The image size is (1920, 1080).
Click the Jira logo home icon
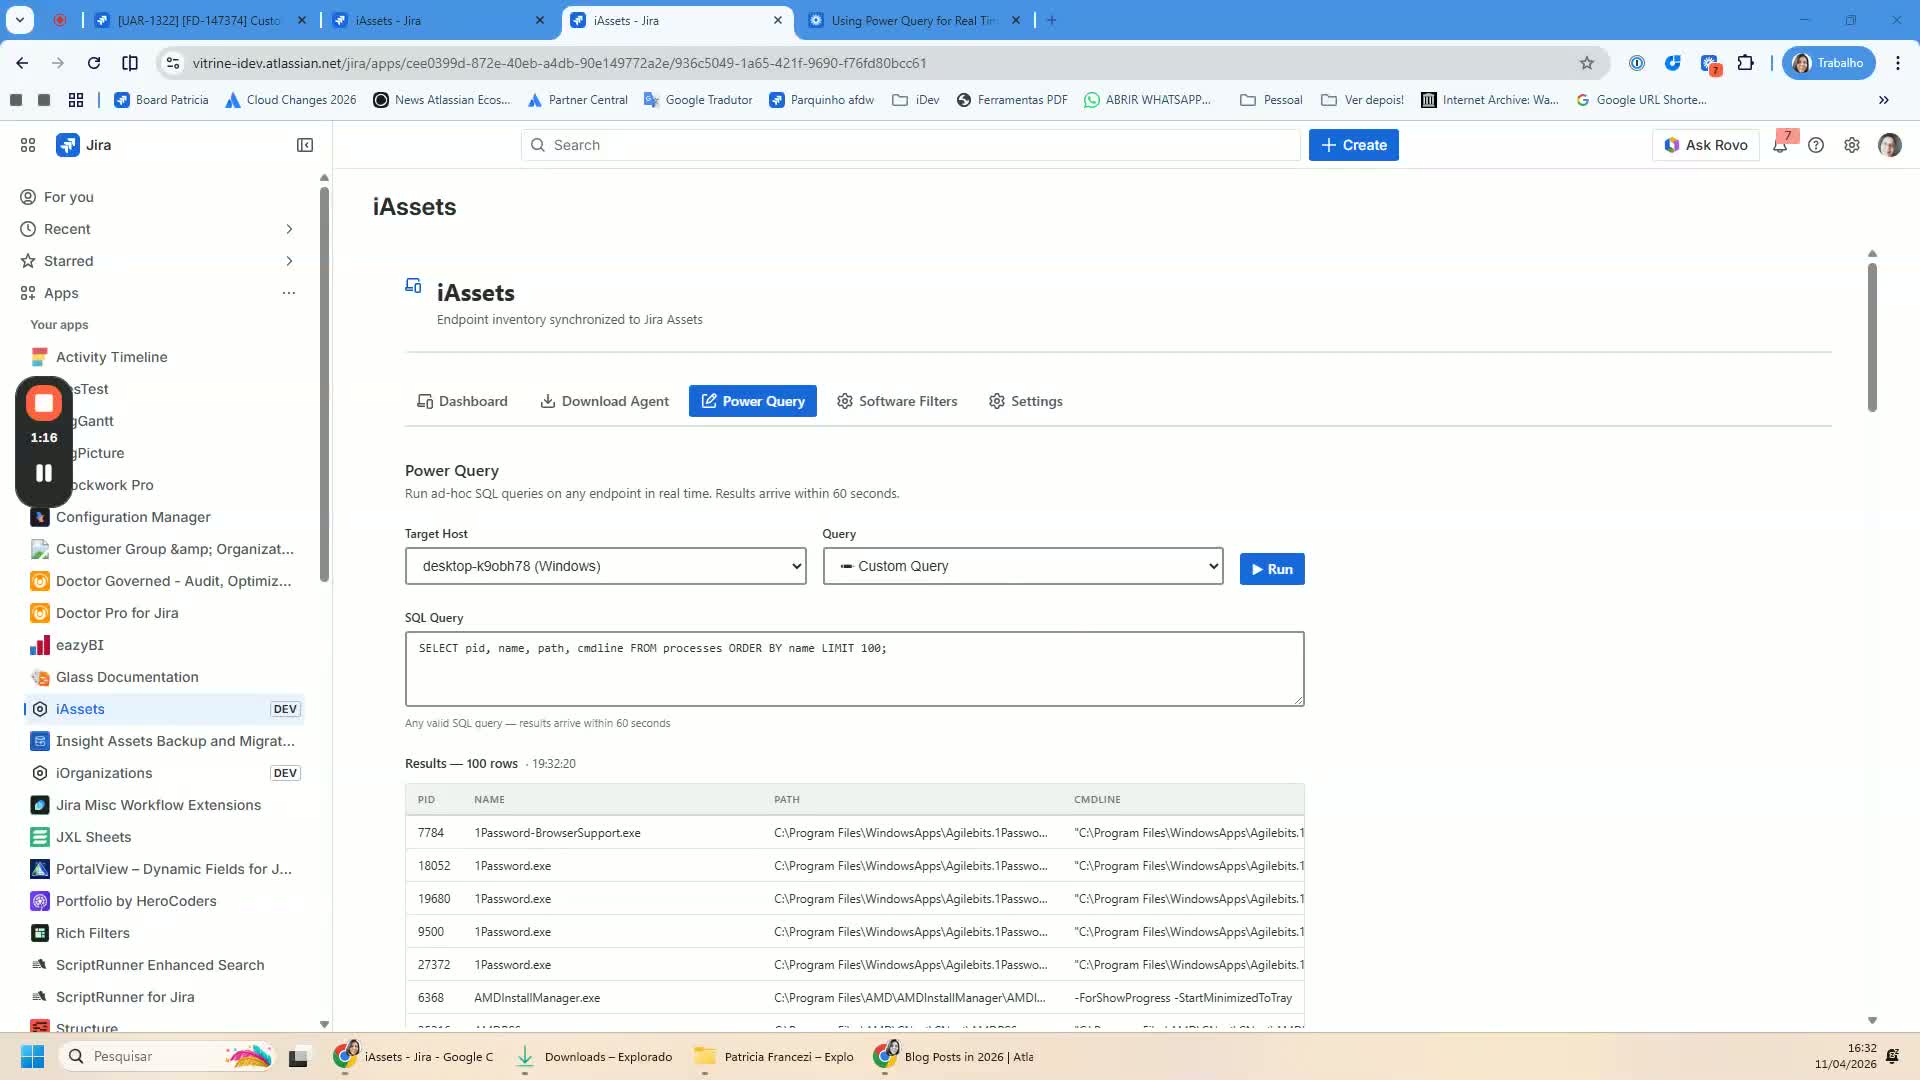pyautogui.click(x=68, y=145)
